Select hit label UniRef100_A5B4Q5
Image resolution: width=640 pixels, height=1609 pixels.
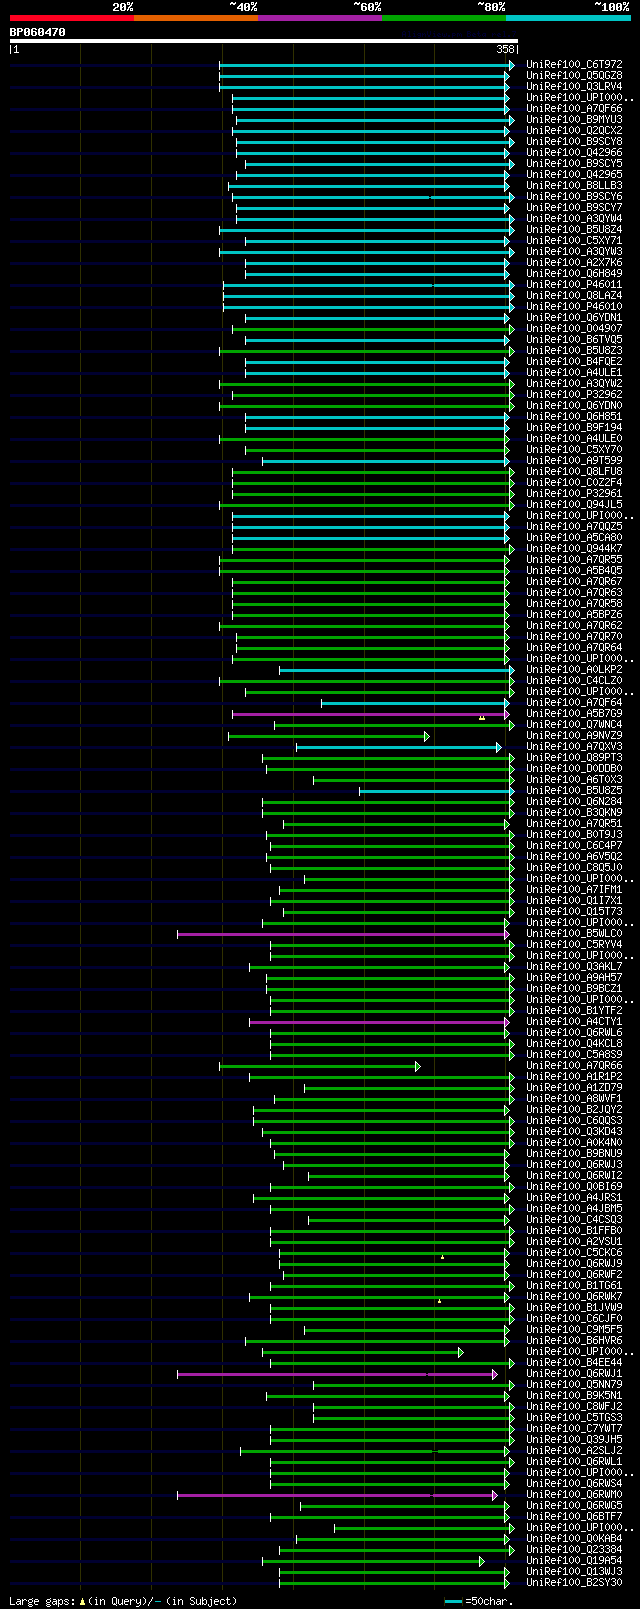tap(574, 570)
